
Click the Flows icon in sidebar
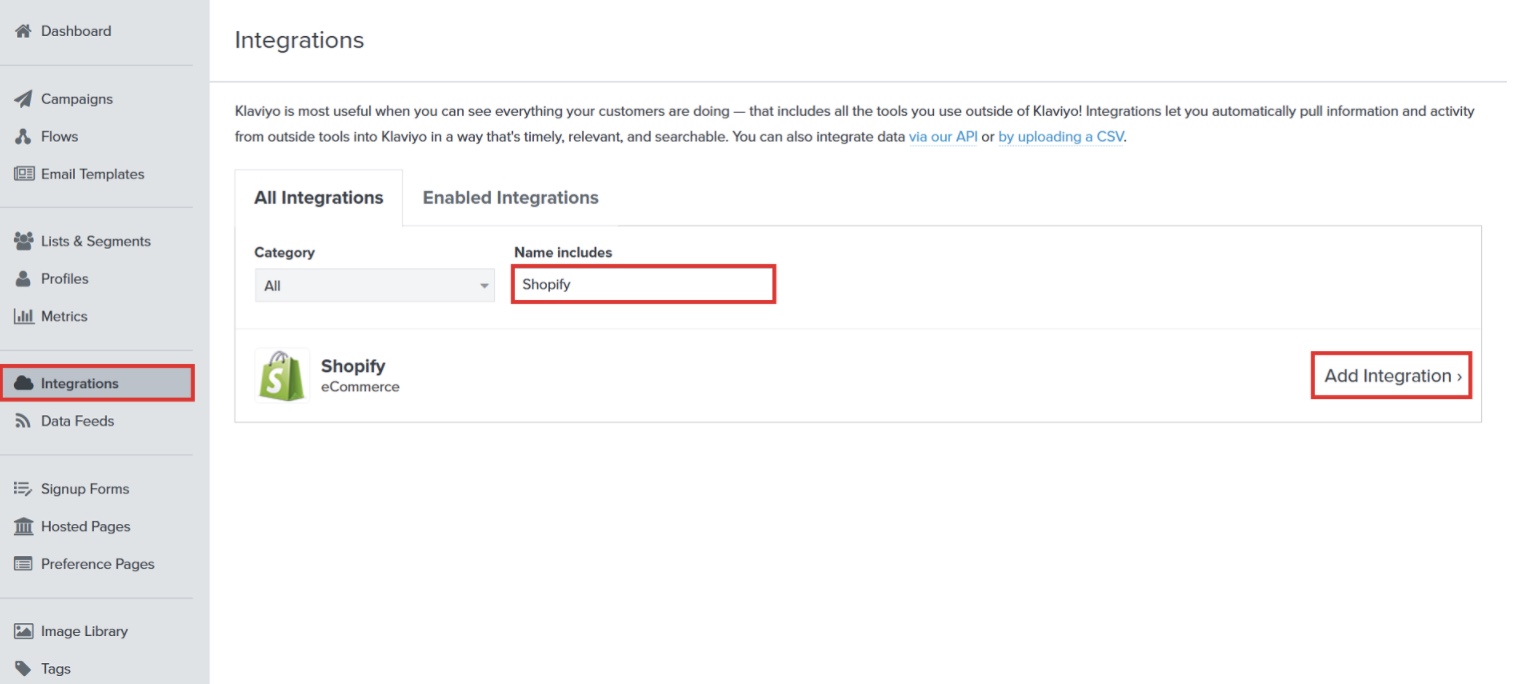(x=23, y=137)
